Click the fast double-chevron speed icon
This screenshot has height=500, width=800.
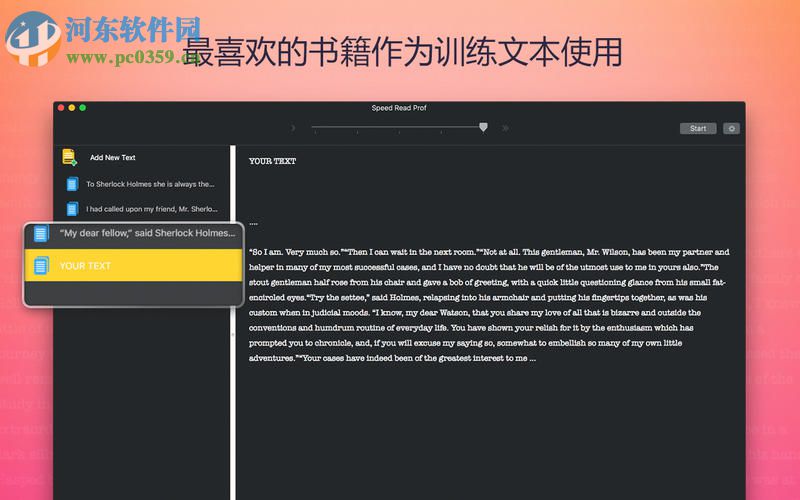505,128
